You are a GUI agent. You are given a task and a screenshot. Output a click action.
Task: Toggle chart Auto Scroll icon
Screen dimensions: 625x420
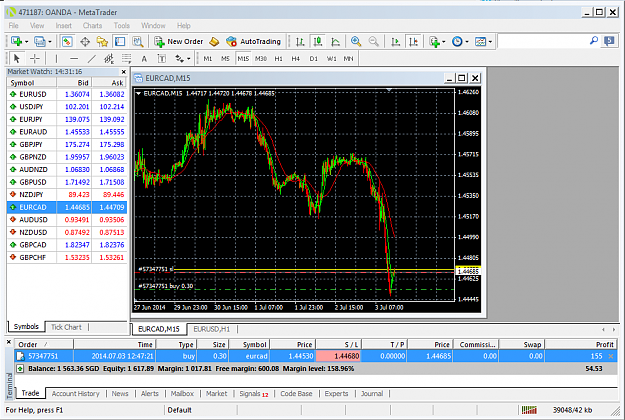coord(395,41)
